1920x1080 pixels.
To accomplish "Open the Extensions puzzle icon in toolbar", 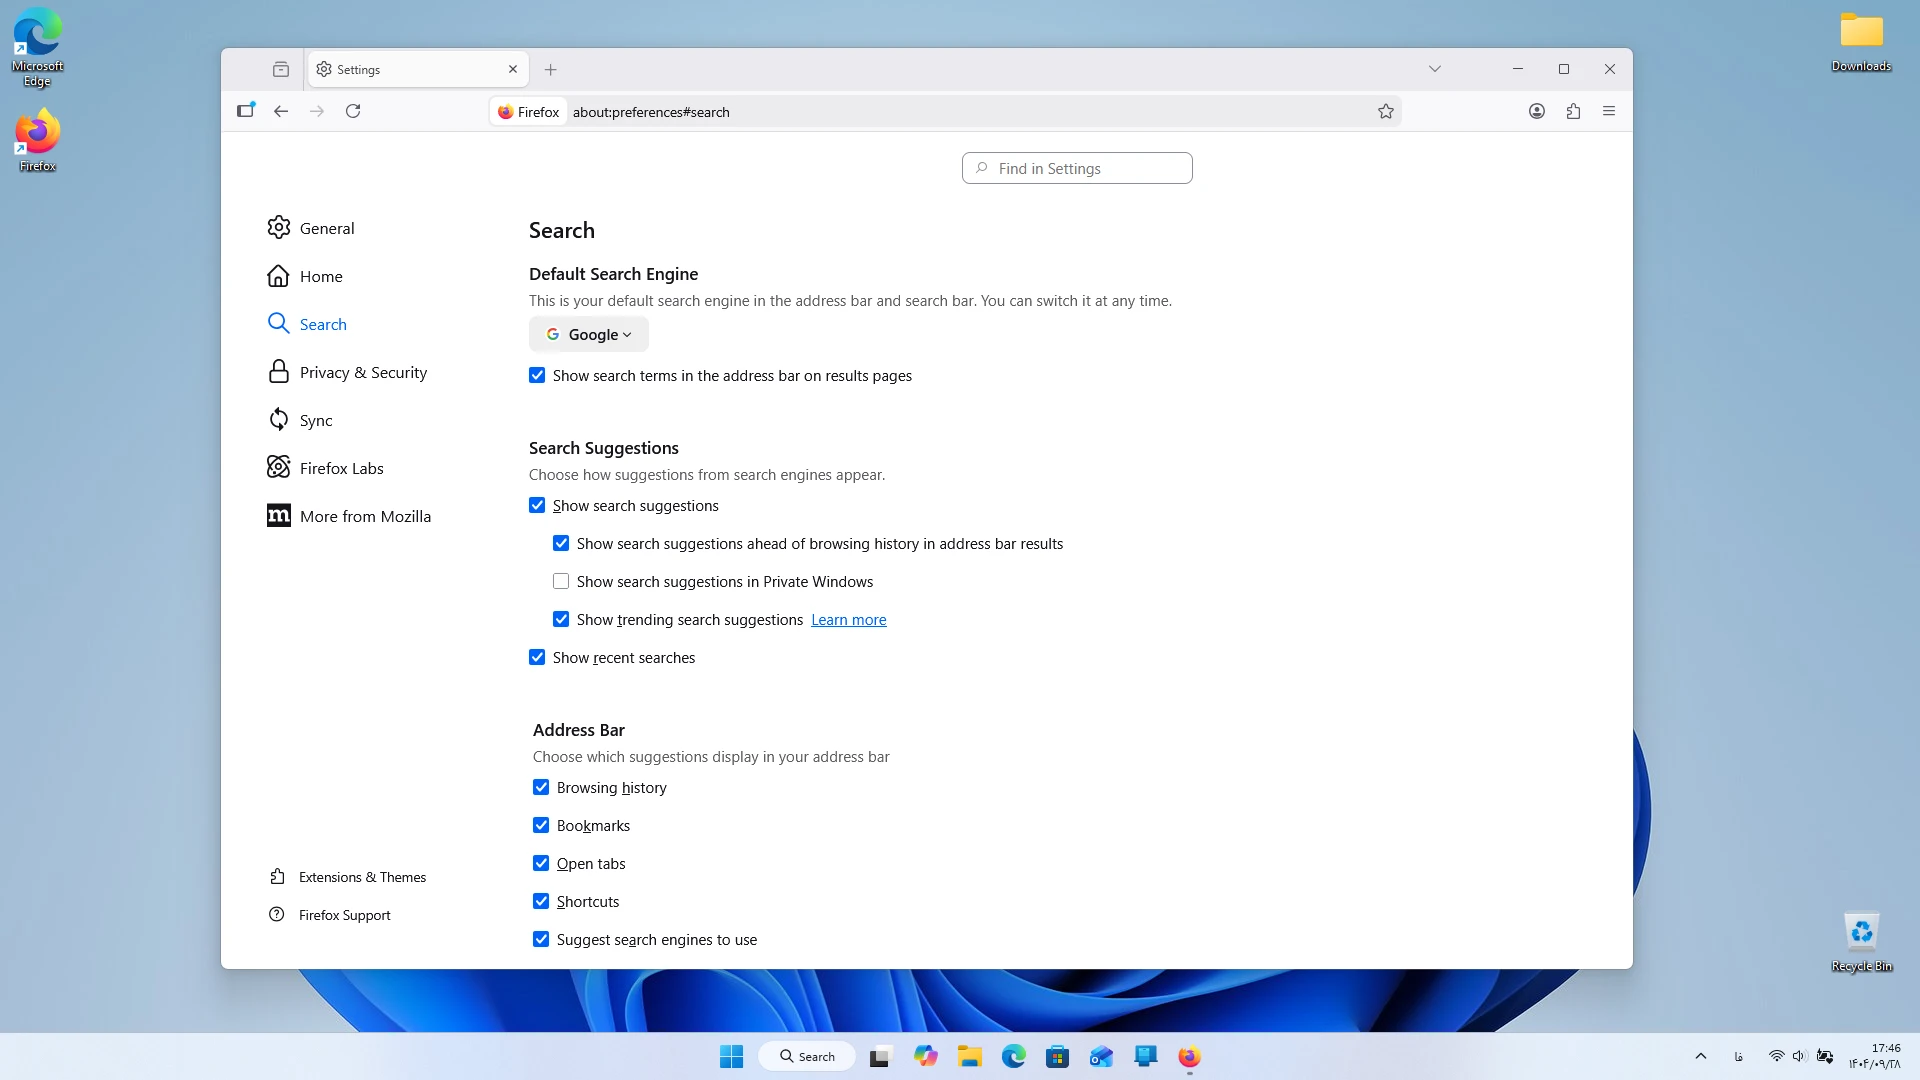I will pyautogui.click(x=1573, y=111).
